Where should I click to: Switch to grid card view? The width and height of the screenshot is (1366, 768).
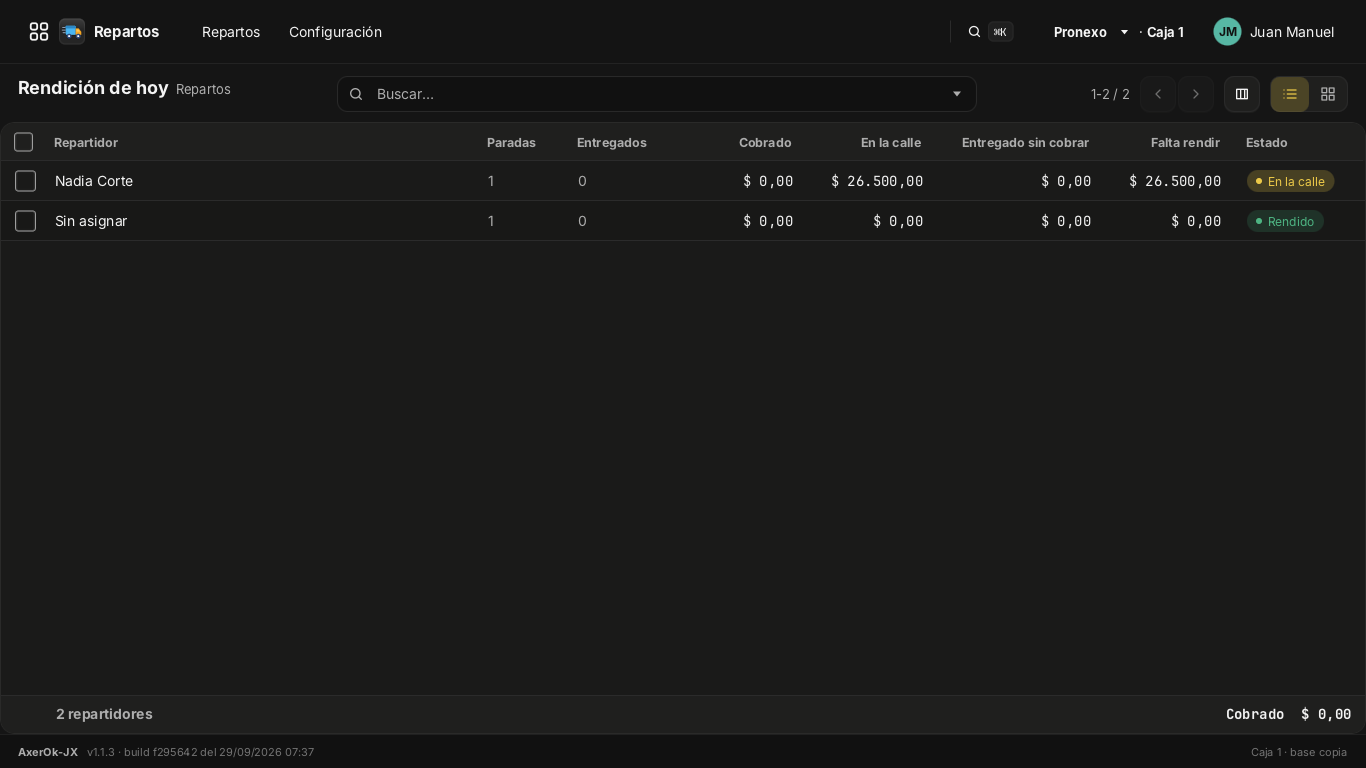click(x=1328, y=94)
